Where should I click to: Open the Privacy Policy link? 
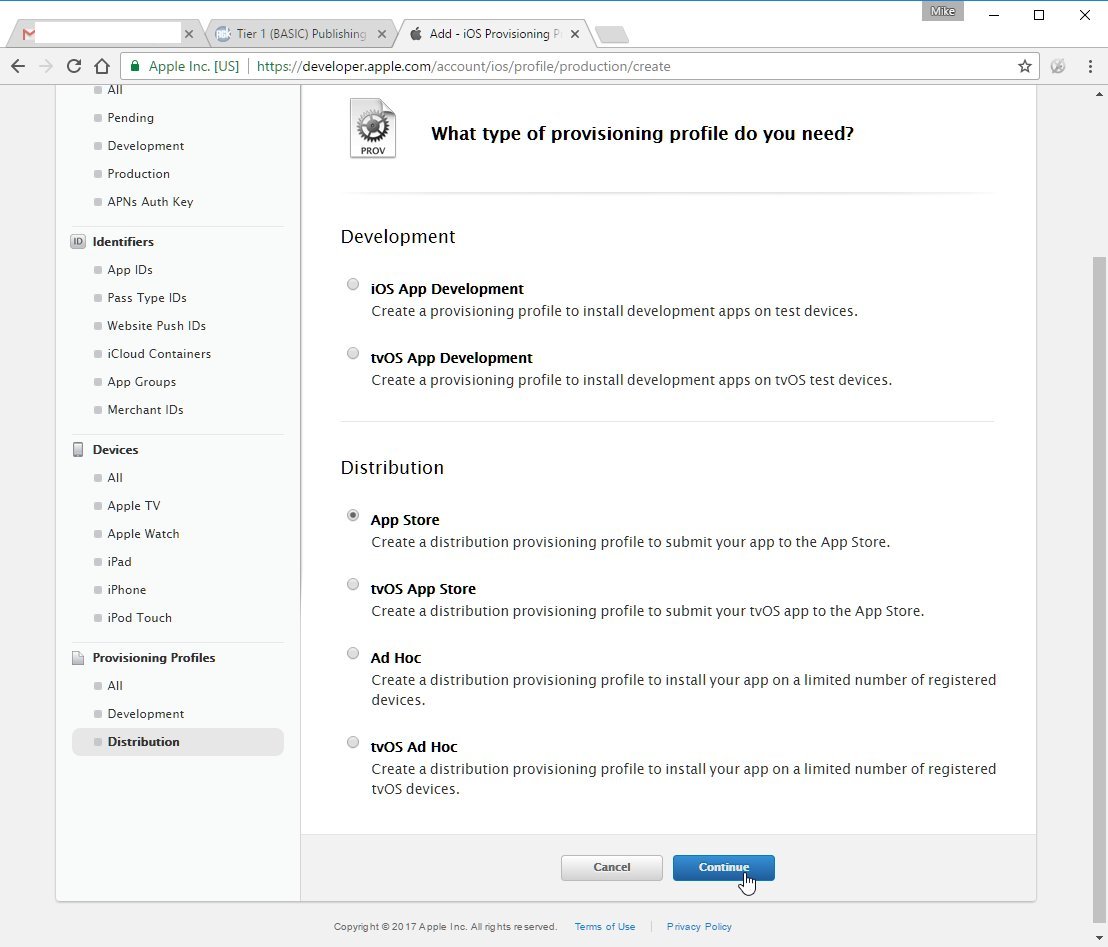[699, 927]
